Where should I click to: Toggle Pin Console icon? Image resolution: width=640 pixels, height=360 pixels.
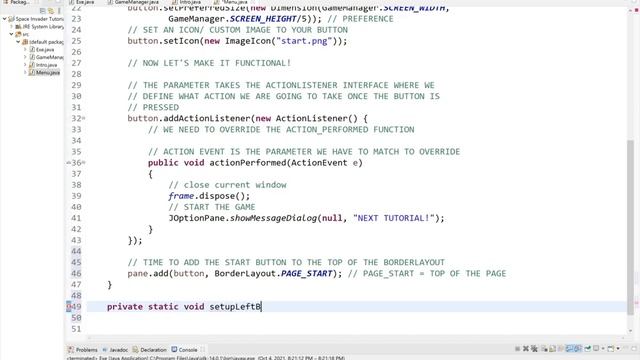click(587, 349)
